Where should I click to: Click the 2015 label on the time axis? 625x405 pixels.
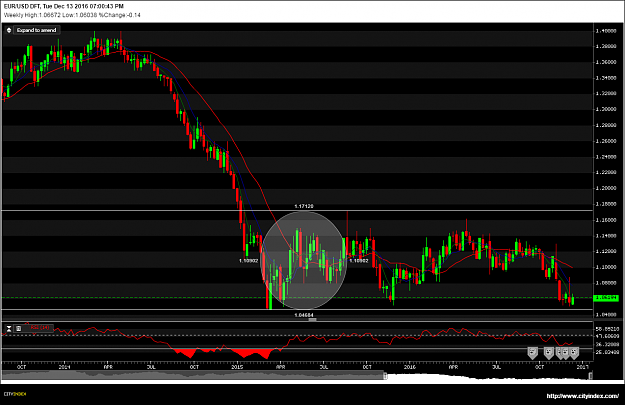tap(238, 367)
